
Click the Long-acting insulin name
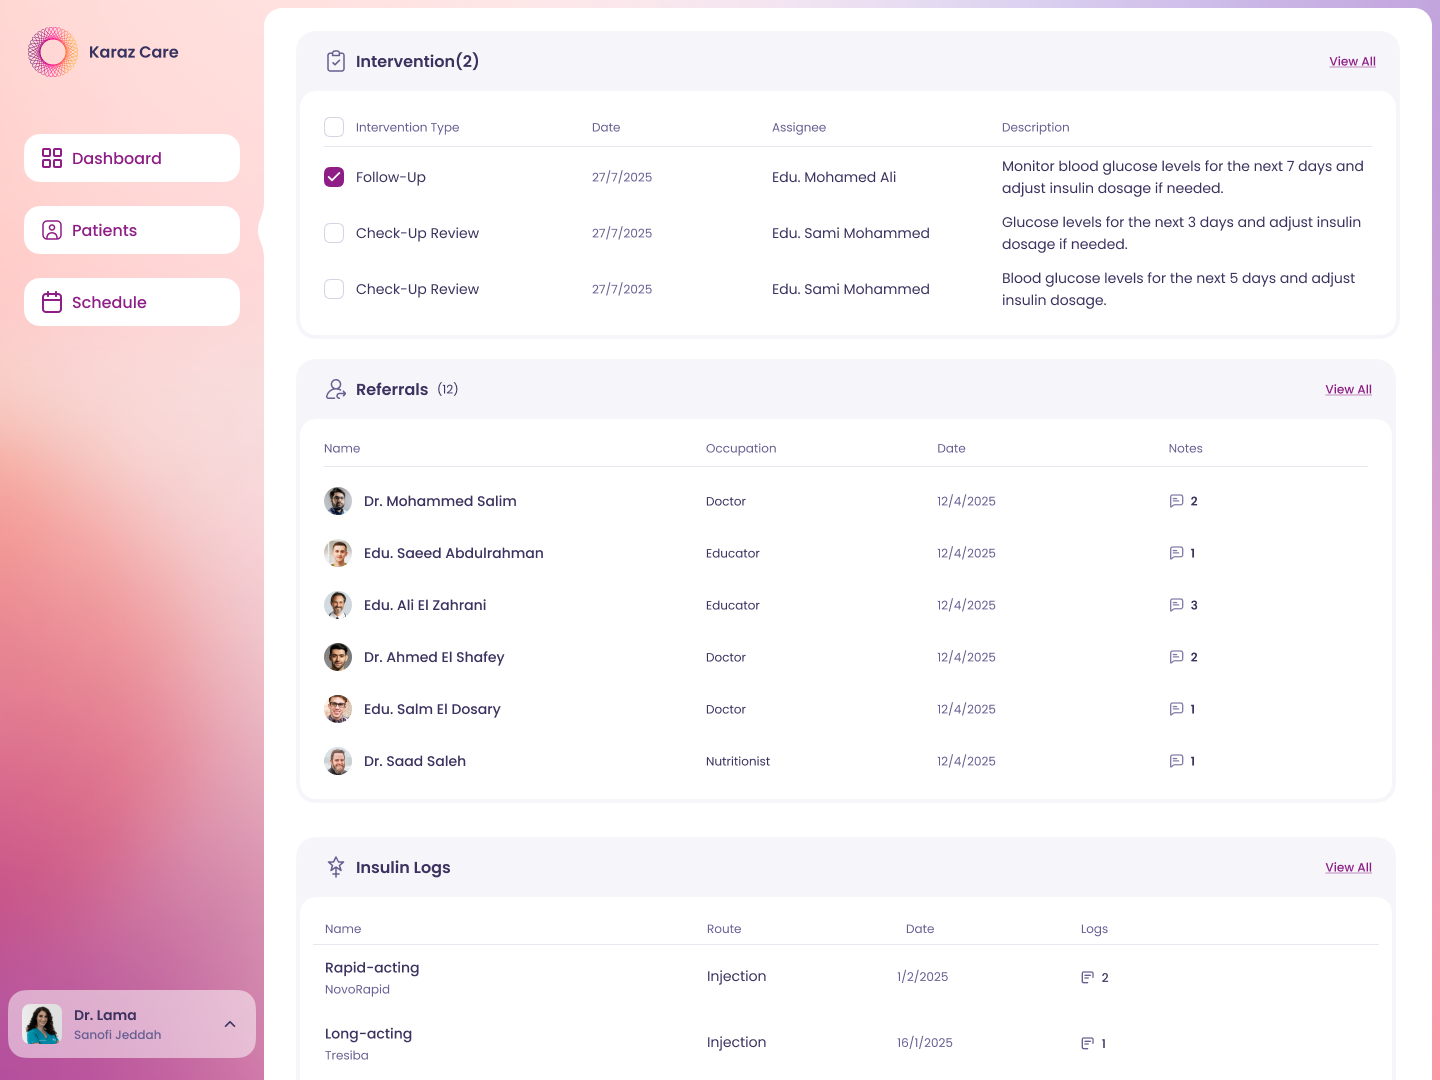(x=368, y=1034)
